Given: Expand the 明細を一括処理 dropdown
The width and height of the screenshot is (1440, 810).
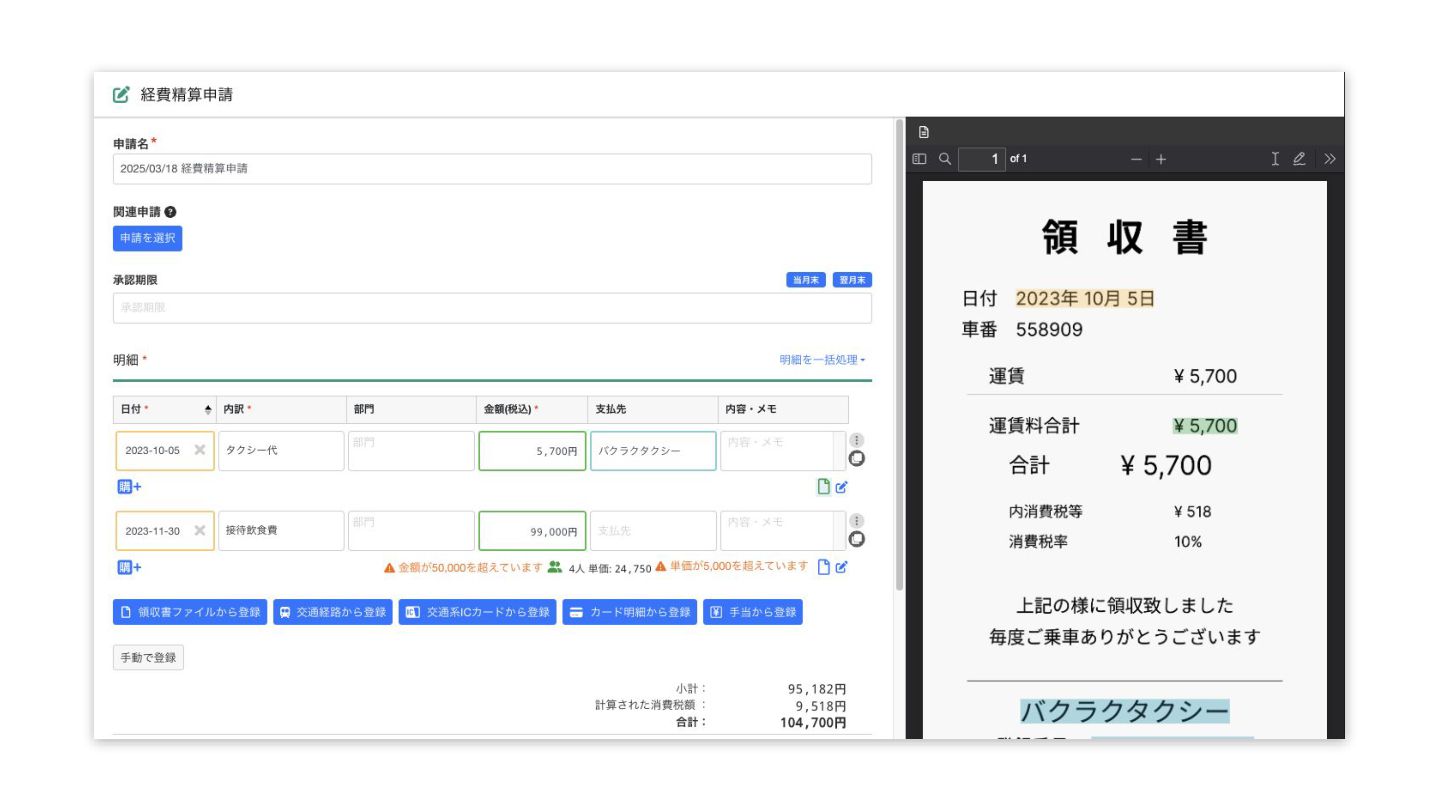Looking at the screenshot, I should coord(823,360).
